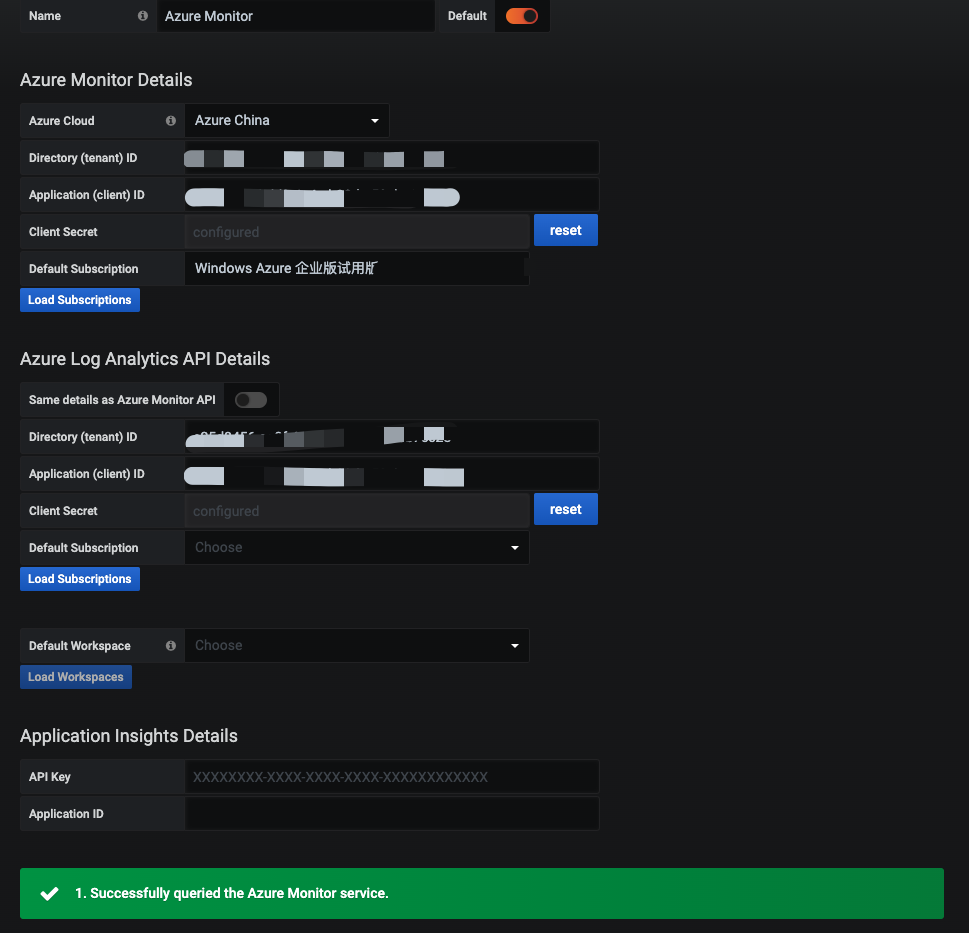Click the Load Workspaces button
The image size is (969, 933).
76,677
